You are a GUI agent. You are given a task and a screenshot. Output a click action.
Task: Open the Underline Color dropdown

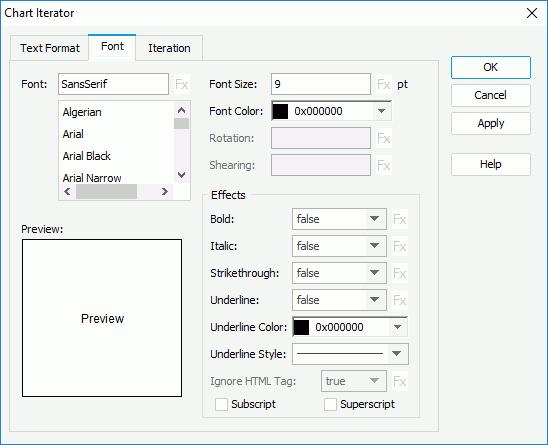pyautogui.click(x=397, y=327)
